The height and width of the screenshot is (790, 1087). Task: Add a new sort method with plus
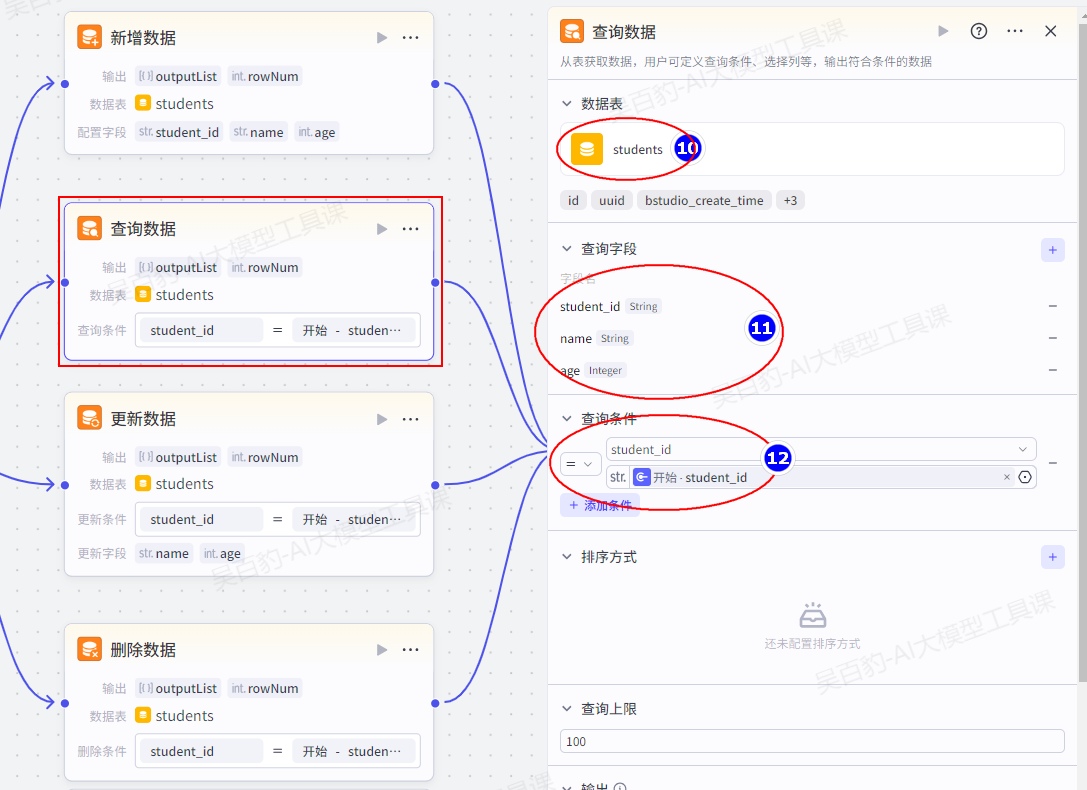(x=1052, y=557)
